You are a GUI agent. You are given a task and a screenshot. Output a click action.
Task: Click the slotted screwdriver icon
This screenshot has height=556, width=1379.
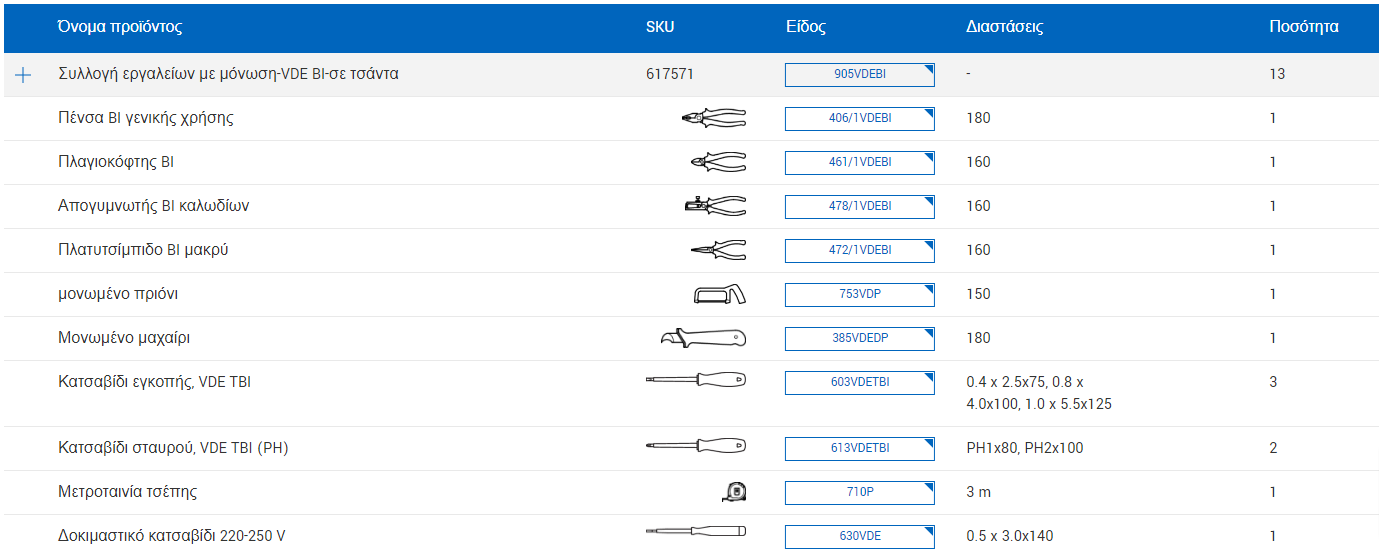tap(696, 381)
